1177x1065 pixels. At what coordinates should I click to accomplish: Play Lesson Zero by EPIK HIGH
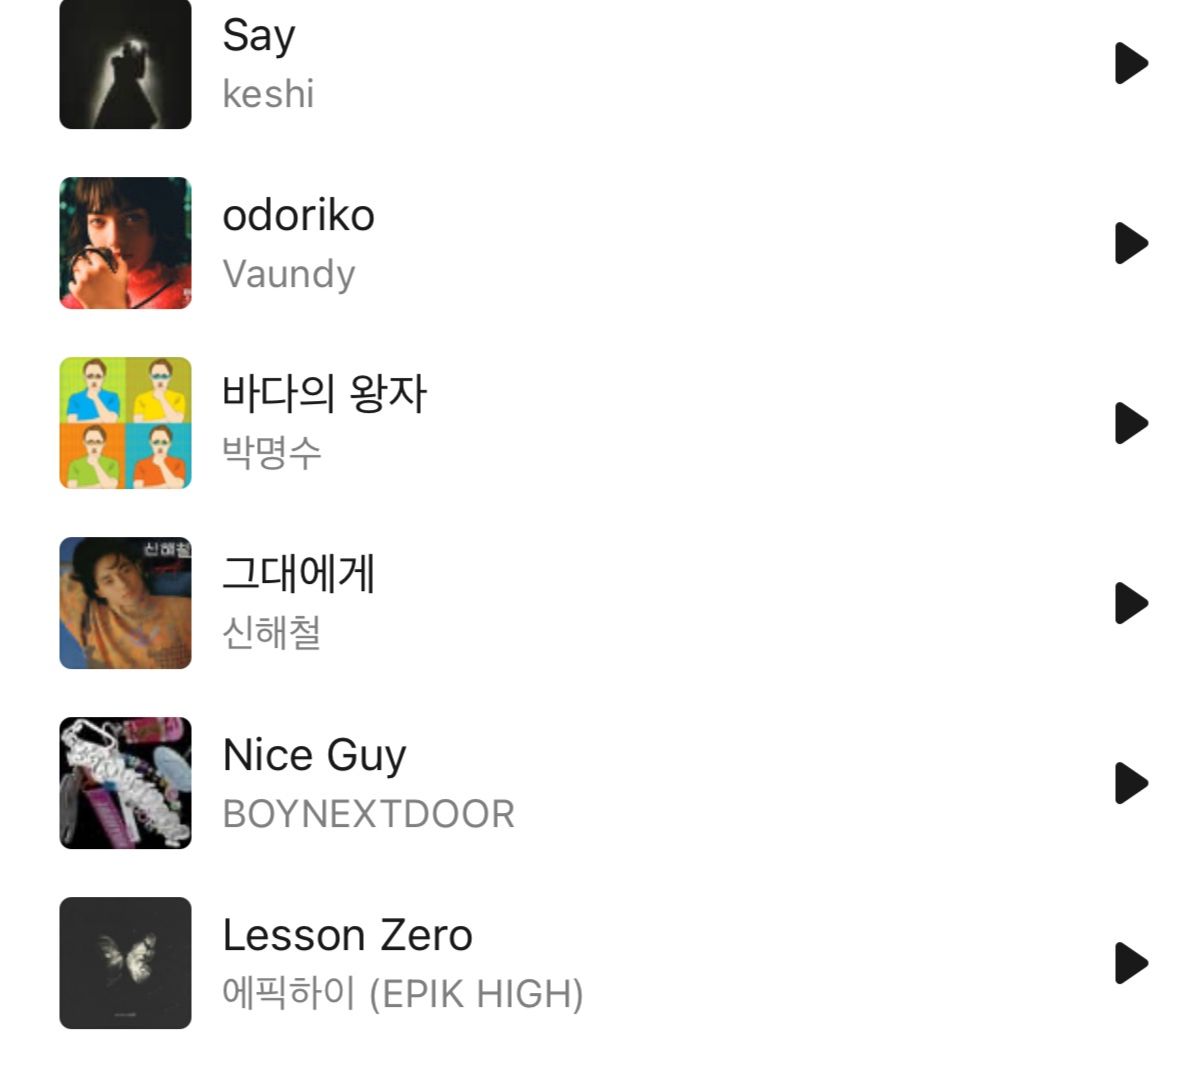[1131, 963]
